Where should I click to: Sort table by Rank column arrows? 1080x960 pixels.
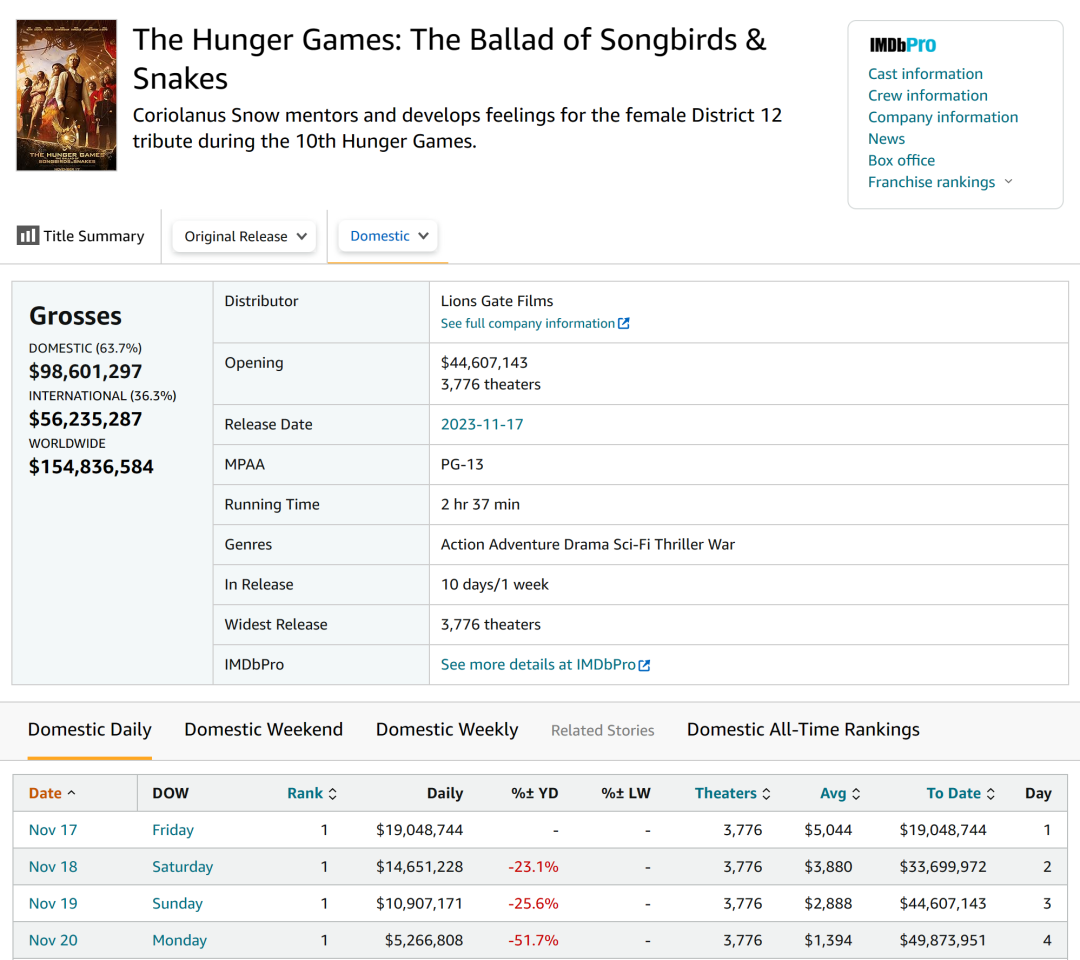click(x=332, y=794)
